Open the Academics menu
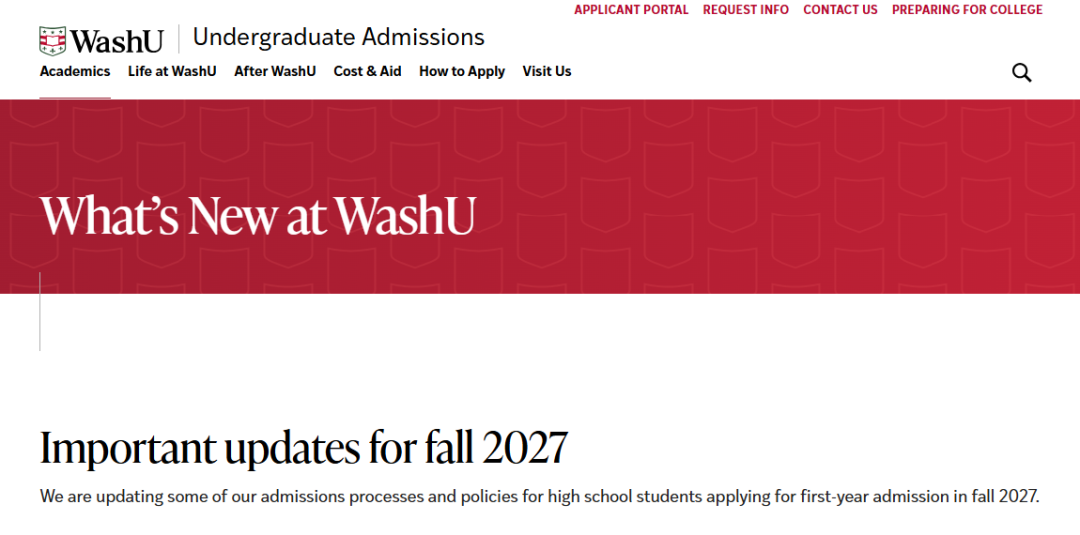Screen dimensions: 1080x535 [x=75, y=71]
